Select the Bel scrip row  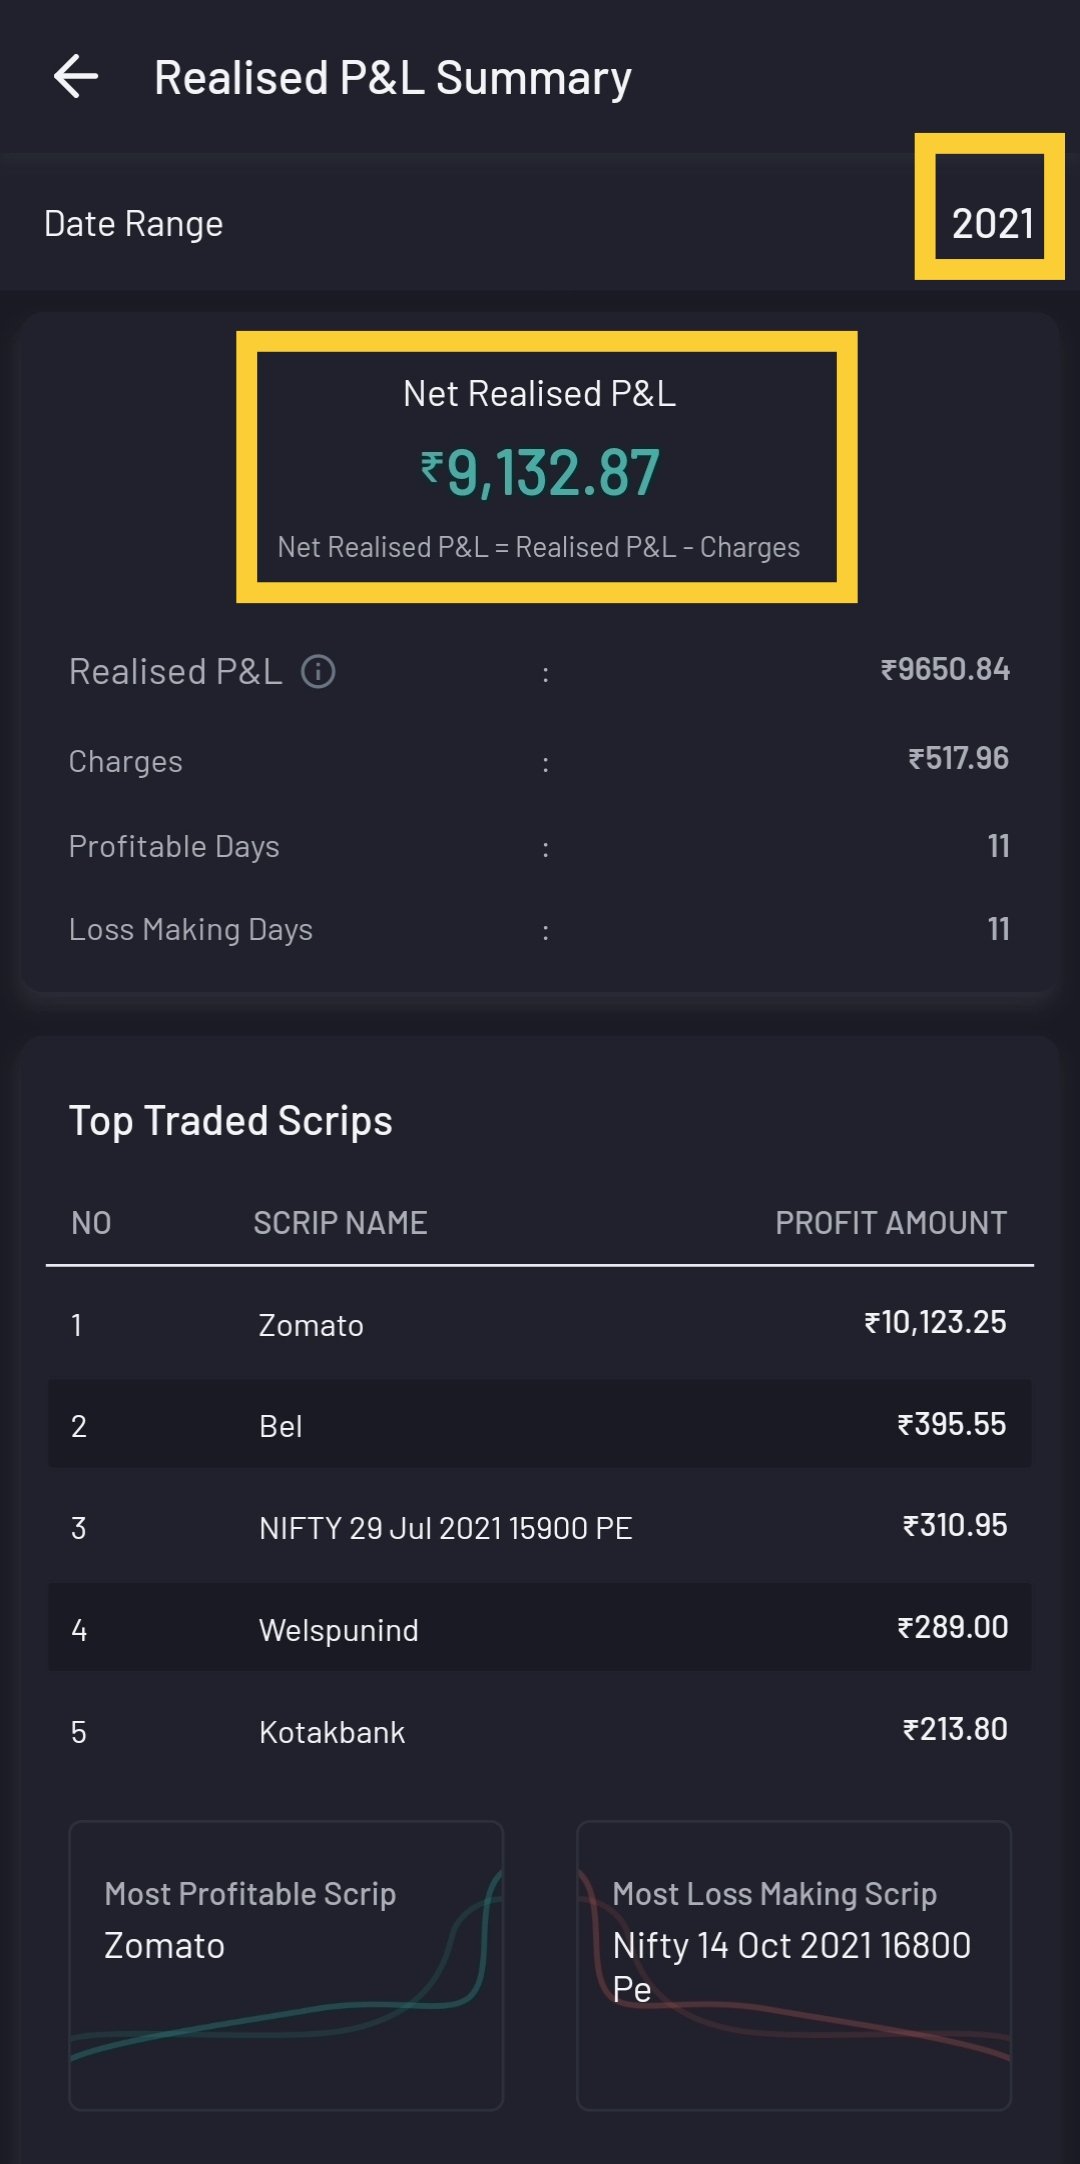540,1425
